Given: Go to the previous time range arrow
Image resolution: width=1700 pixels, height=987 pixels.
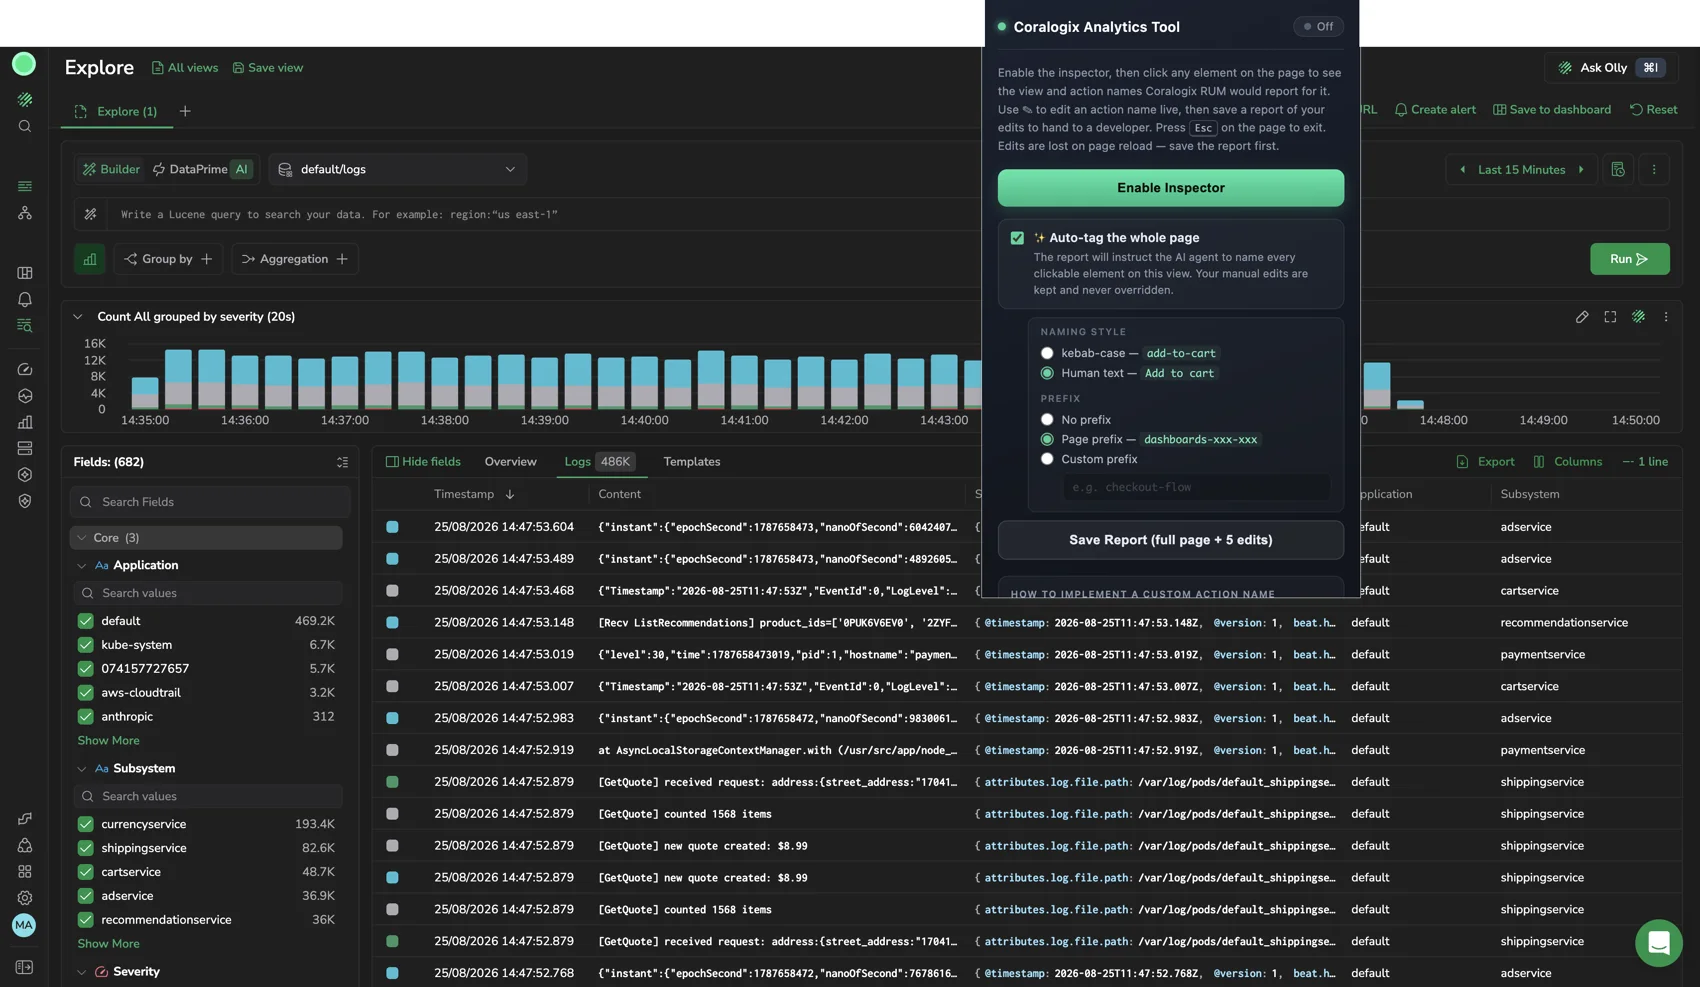Looking at the screenshot, I should point(1463,169).
